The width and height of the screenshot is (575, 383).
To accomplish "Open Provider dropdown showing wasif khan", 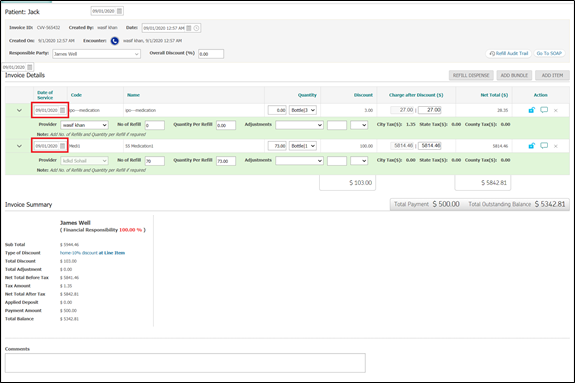I will point(84,125).
